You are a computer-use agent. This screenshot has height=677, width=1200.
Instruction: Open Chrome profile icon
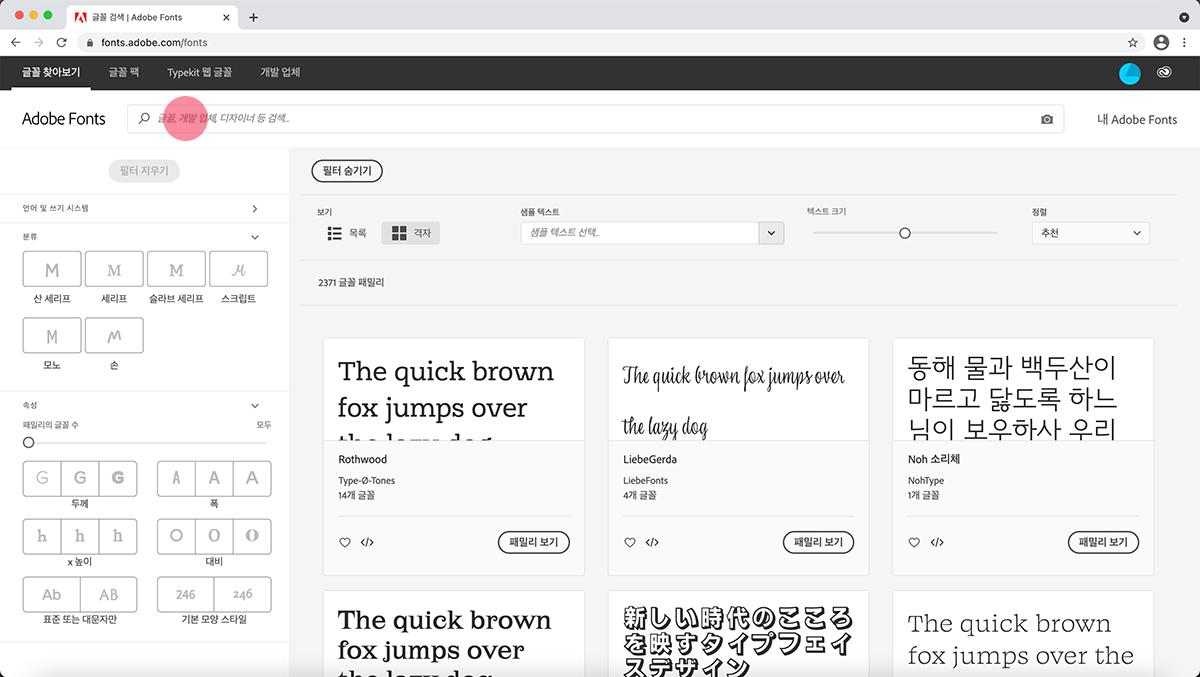click(x=1161, y=43)
